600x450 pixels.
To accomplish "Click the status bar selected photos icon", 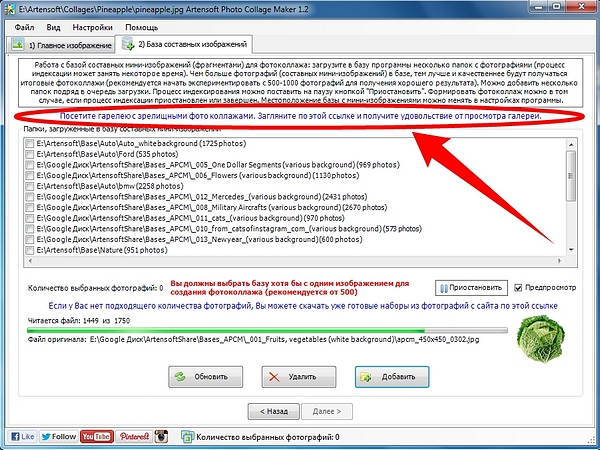I will coord(188,437).
